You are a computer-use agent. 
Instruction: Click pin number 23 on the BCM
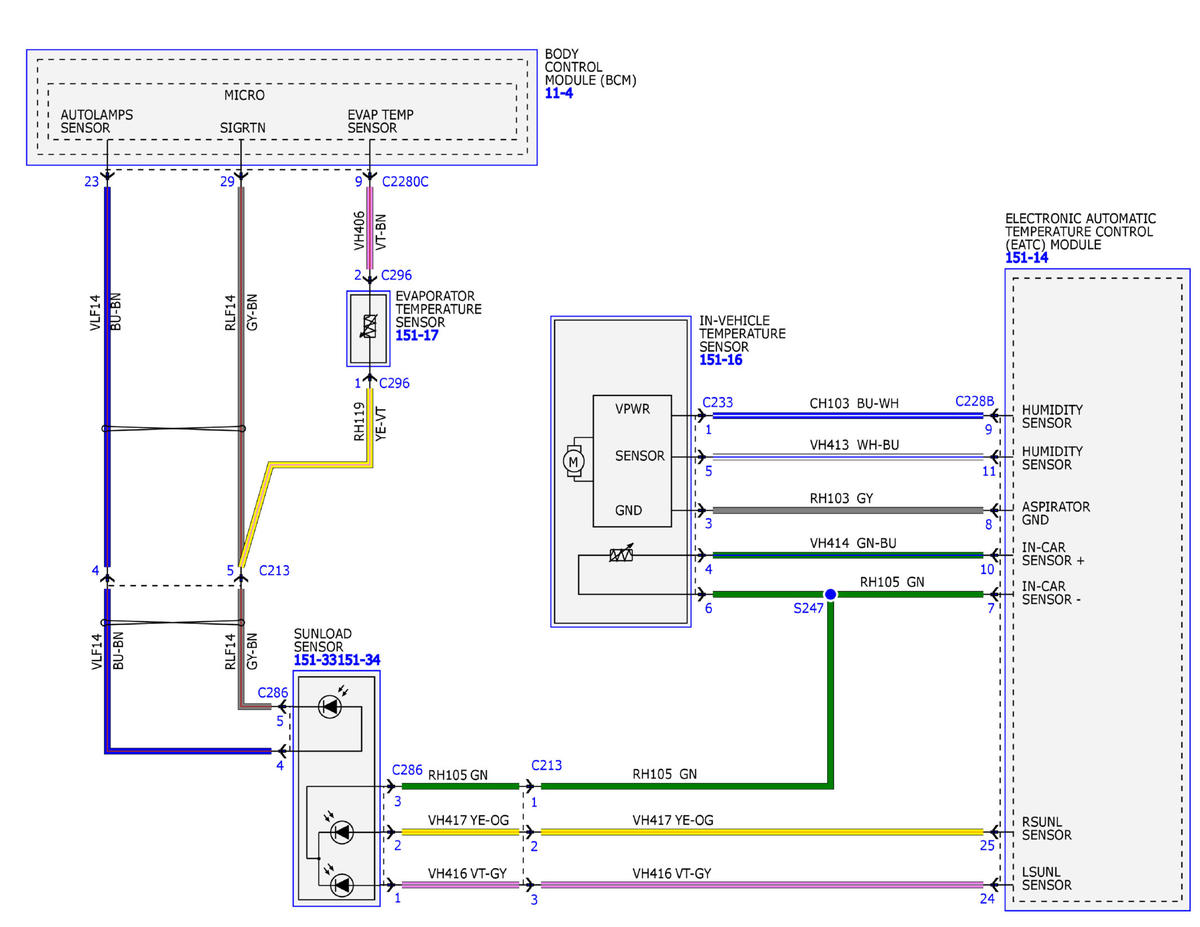click(x=92, y=182)
